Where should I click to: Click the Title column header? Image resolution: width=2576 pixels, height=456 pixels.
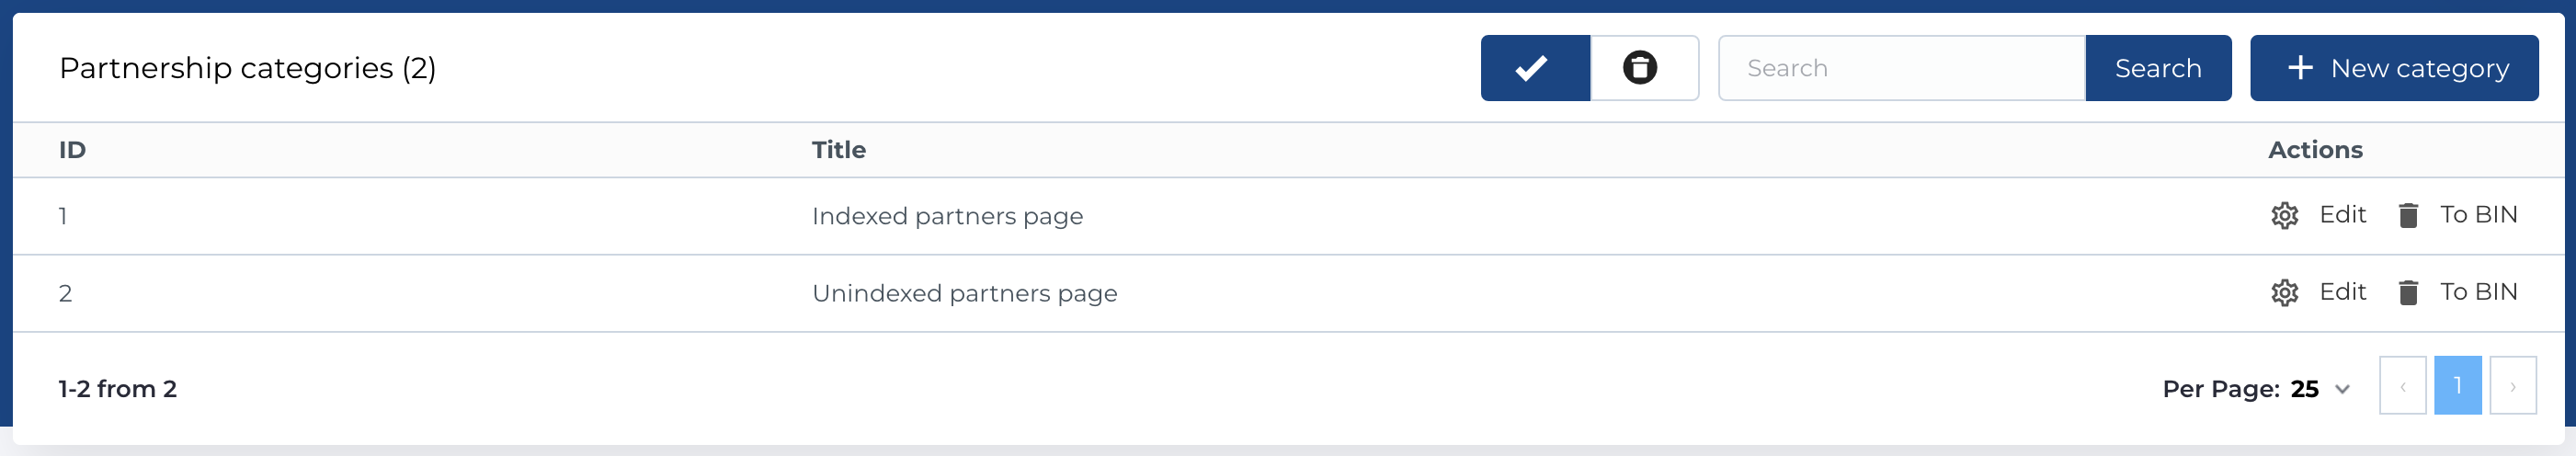[838, 150]
